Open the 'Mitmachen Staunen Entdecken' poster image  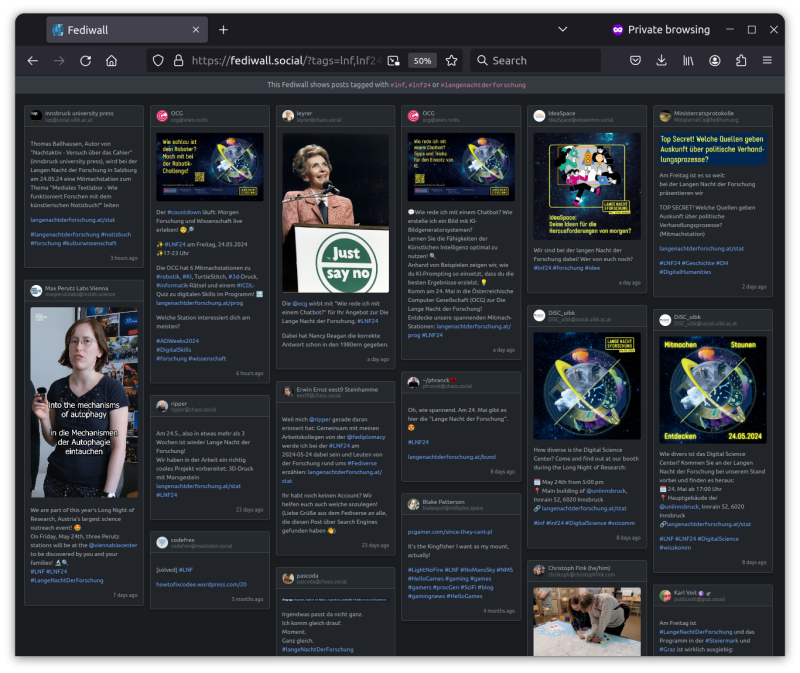point(713,390)
